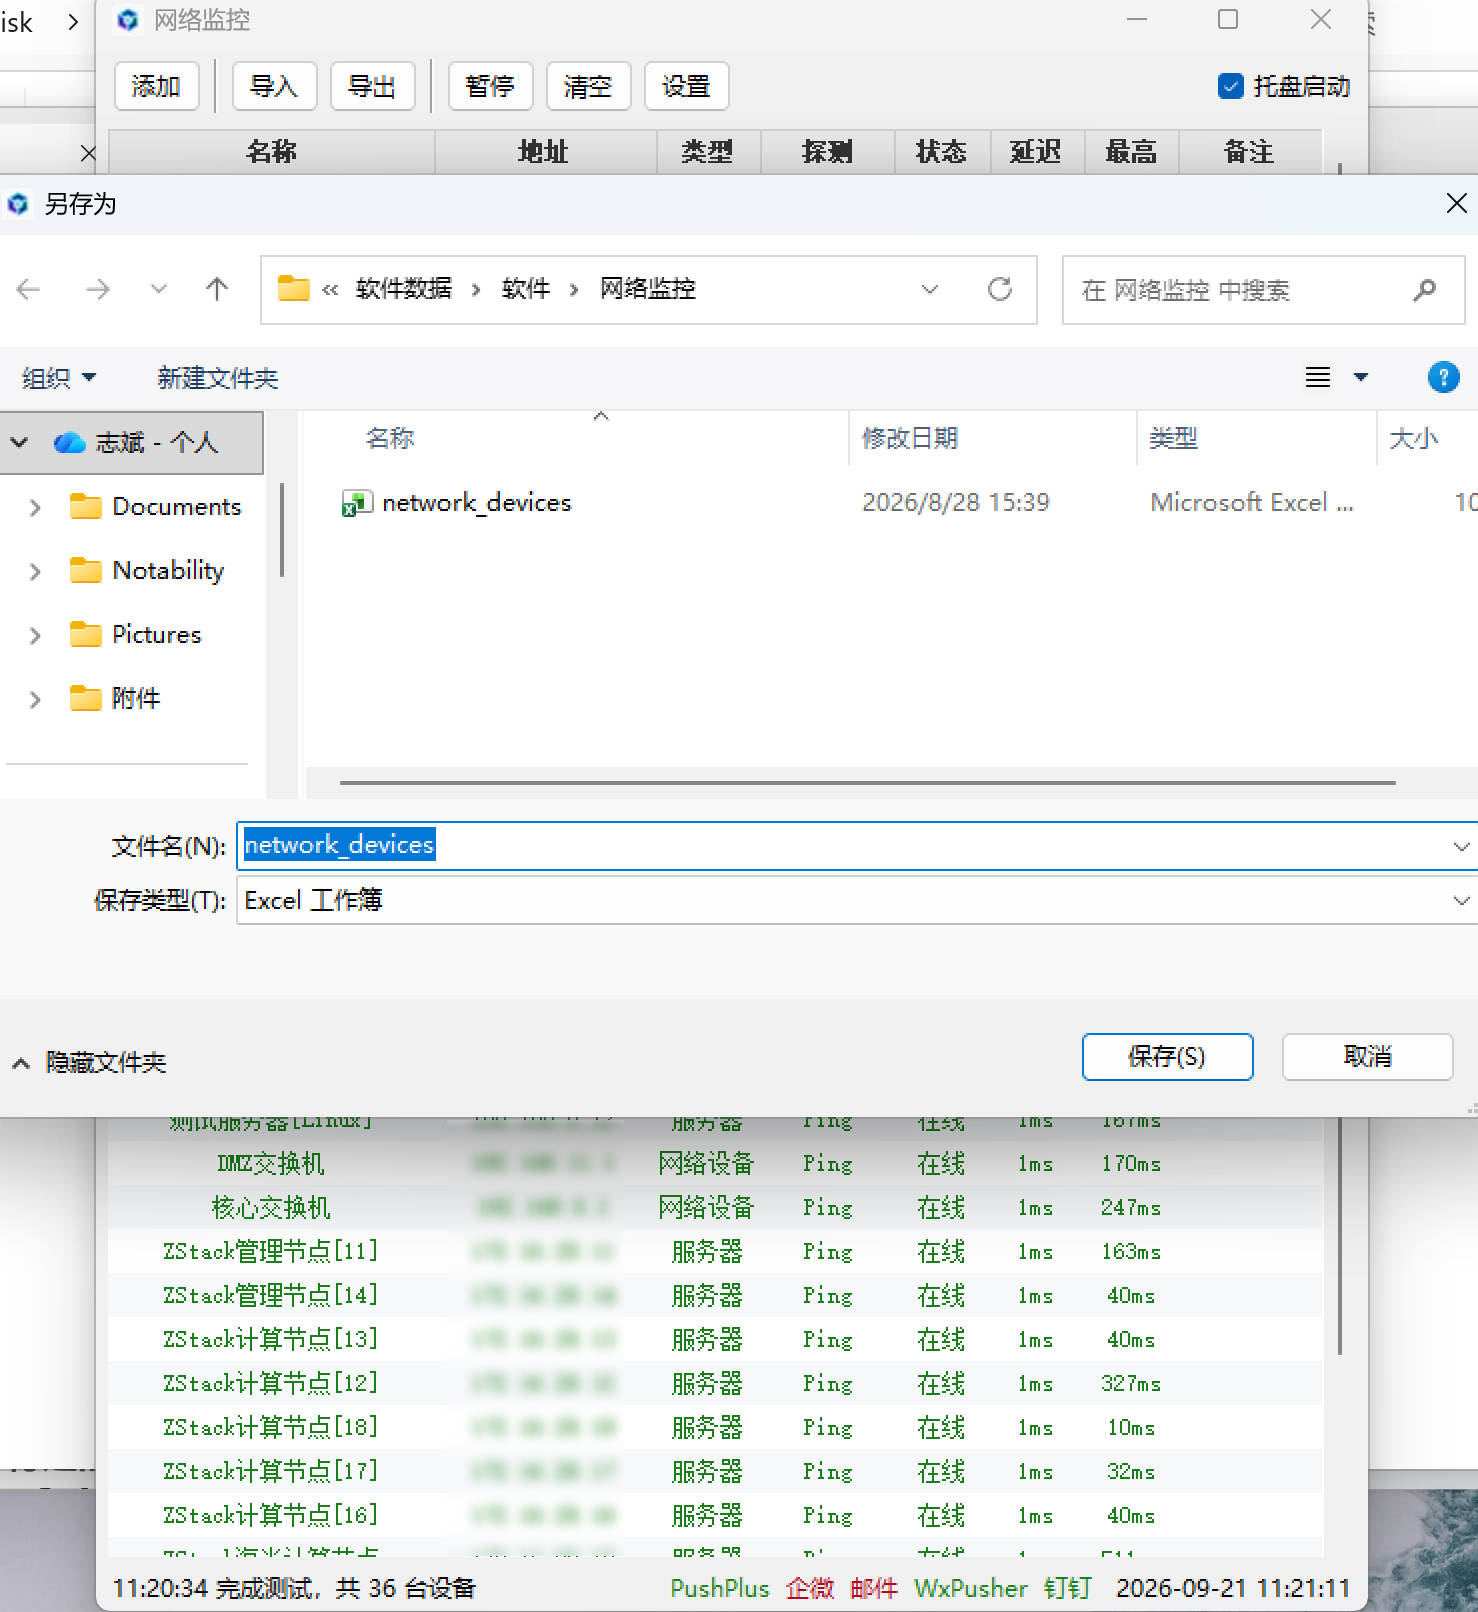Image resolution: width=1478 pixels, height=1612 pixels.
Task: Click the 附件 folder icon
Action: [x=86, y=698]
